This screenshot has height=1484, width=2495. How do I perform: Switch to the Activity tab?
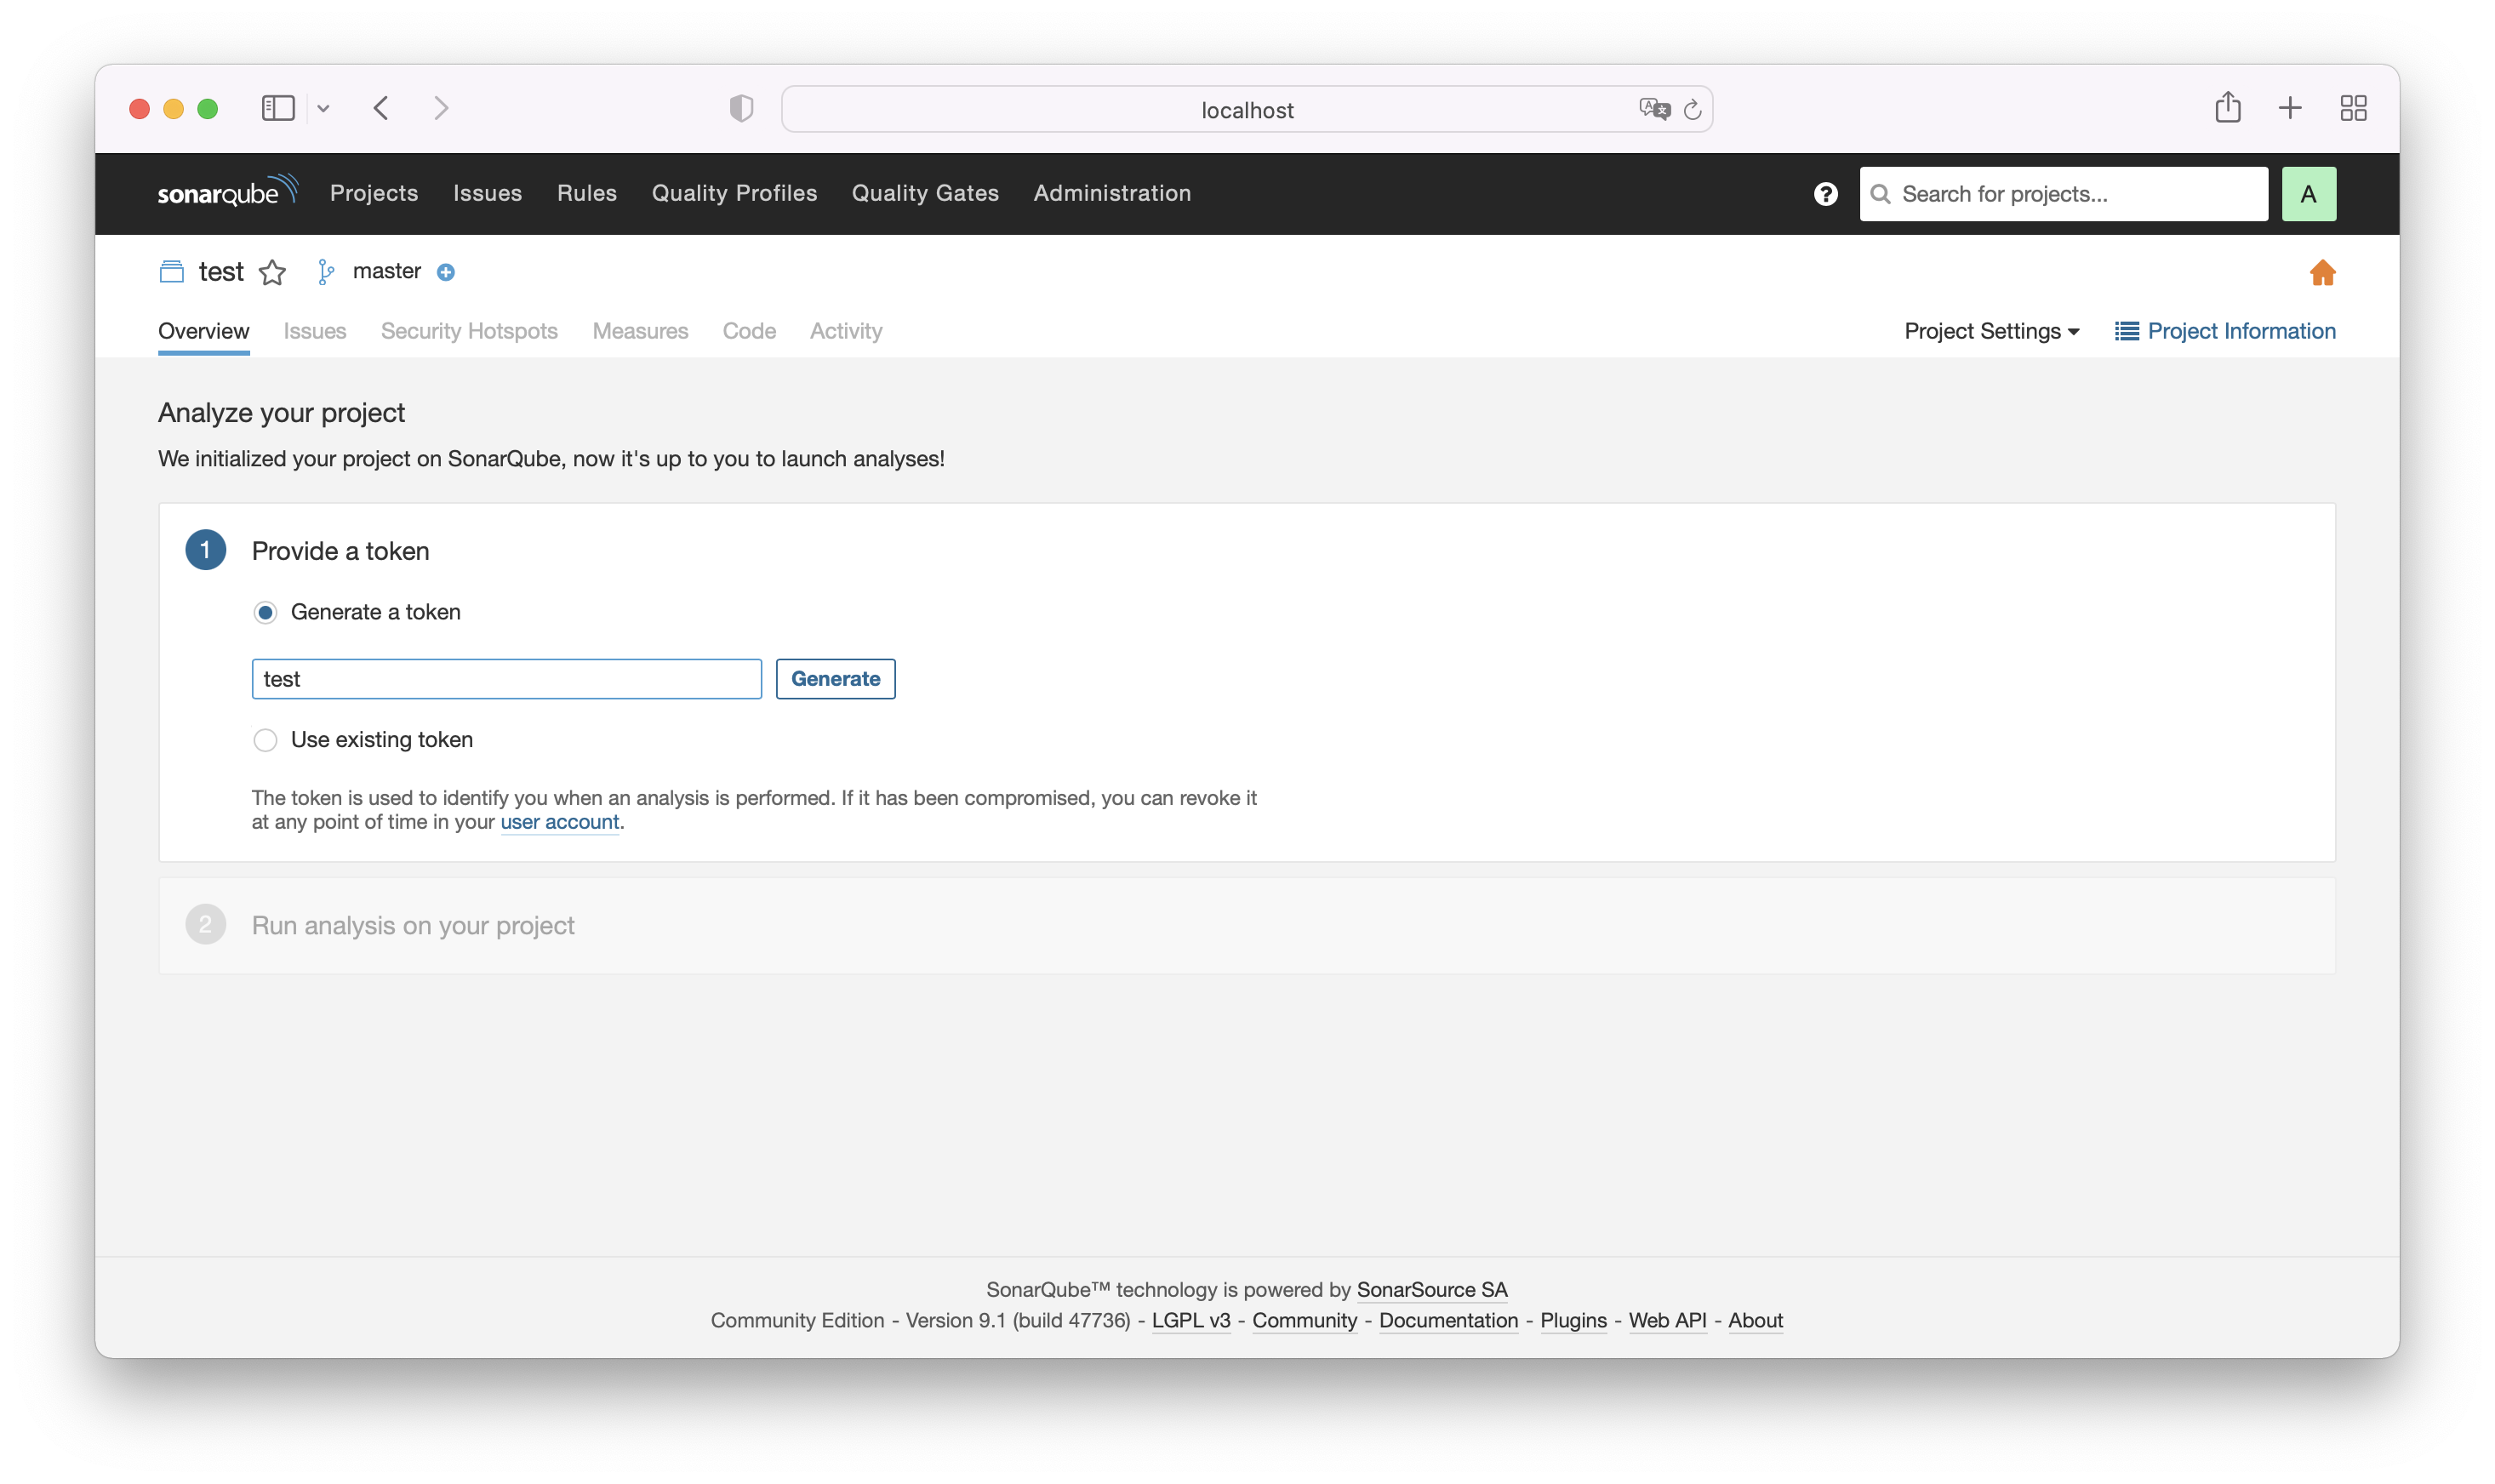pos(846,331)
